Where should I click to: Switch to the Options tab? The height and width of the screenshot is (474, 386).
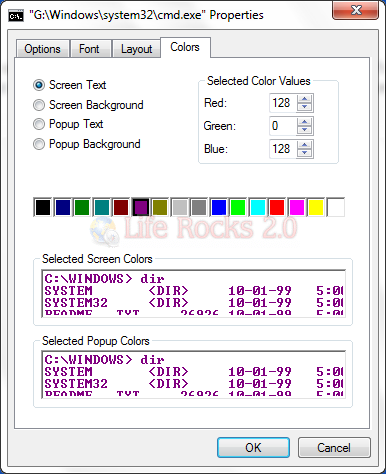point(43,49)
